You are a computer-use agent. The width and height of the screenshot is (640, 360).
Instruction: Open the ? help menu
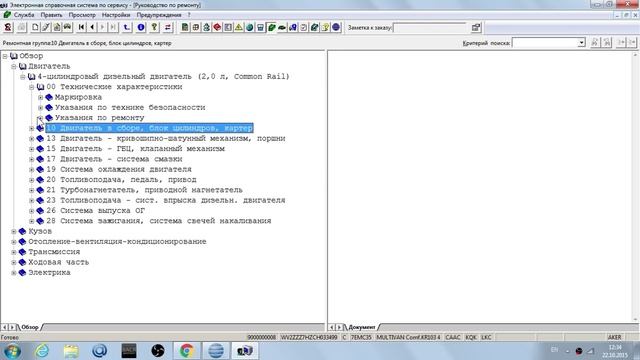tap(189, 15)
